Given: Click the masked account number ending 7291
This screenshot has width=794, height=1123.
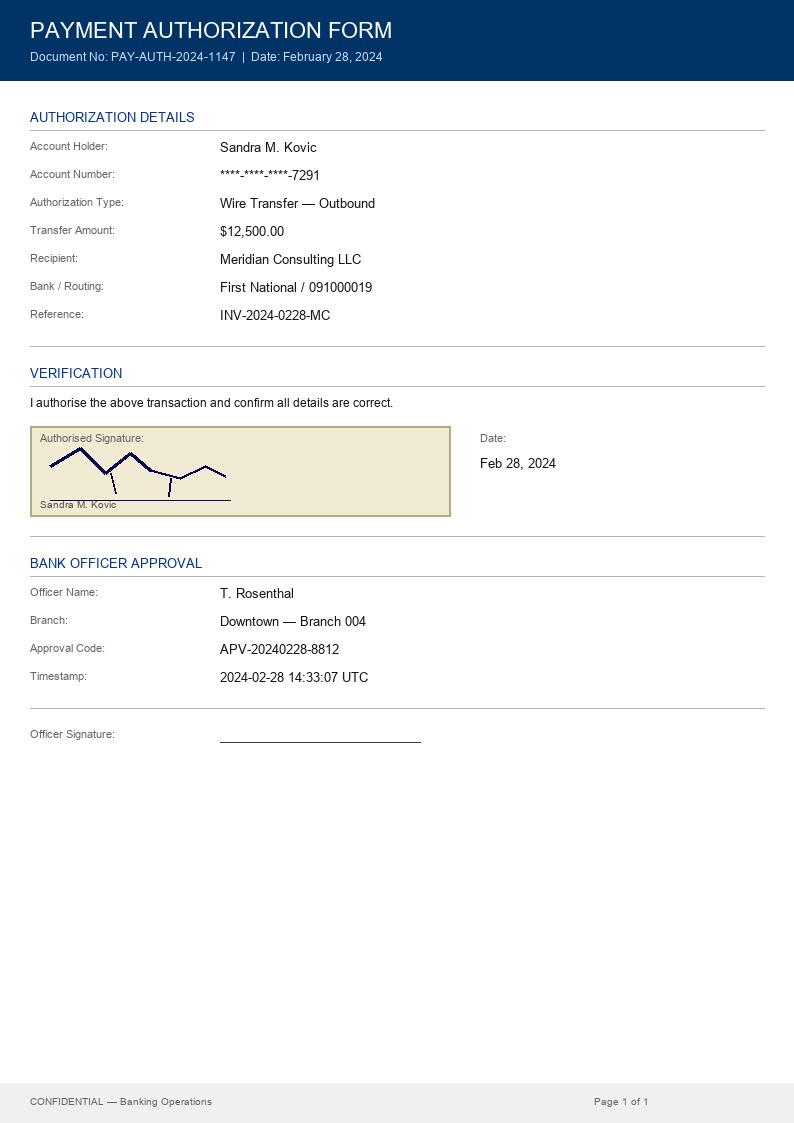Looking at the screenshot, I should 270,175.
